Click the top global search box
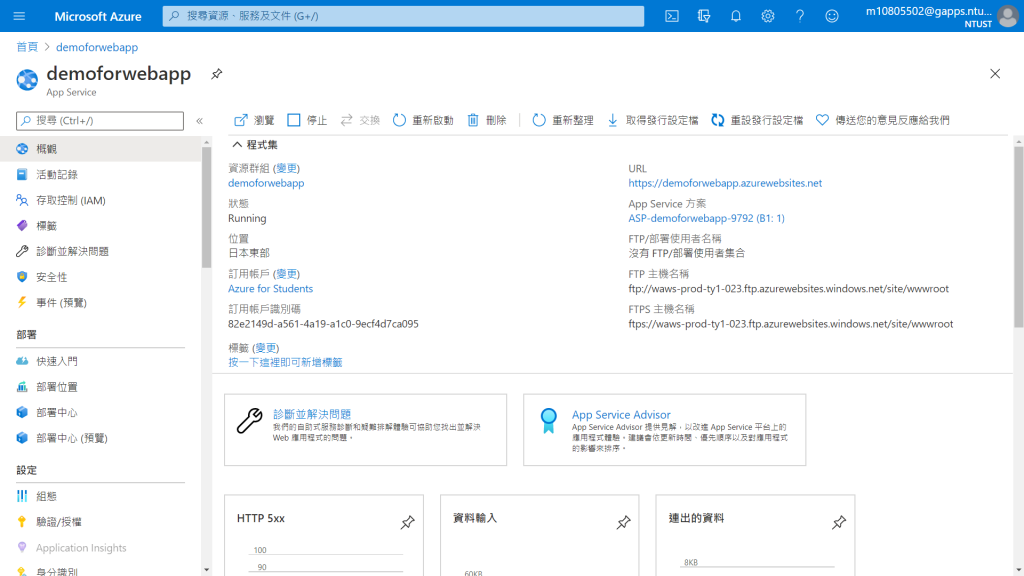Viewport: 1024px width, 576px height. (x=403, y=16)
